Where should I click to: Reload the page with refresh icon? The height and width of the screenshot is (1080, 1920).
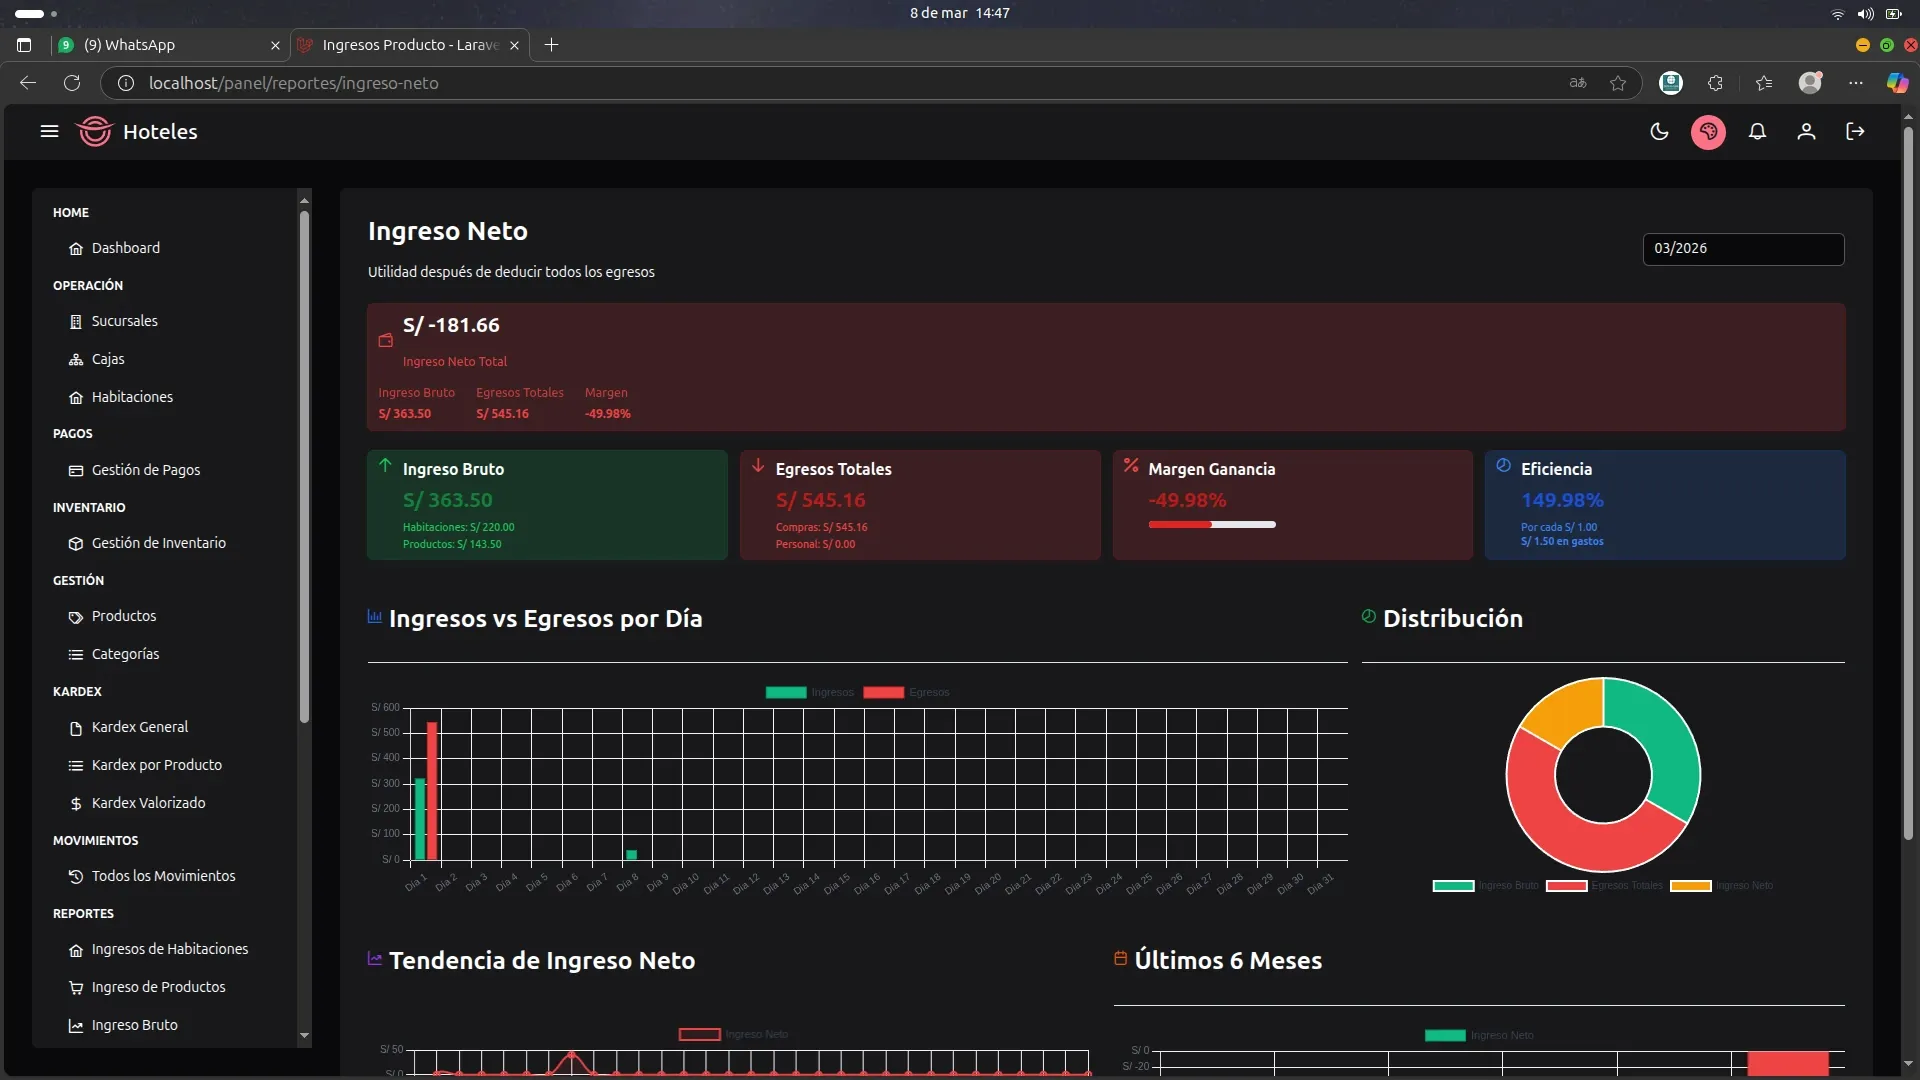72,83
